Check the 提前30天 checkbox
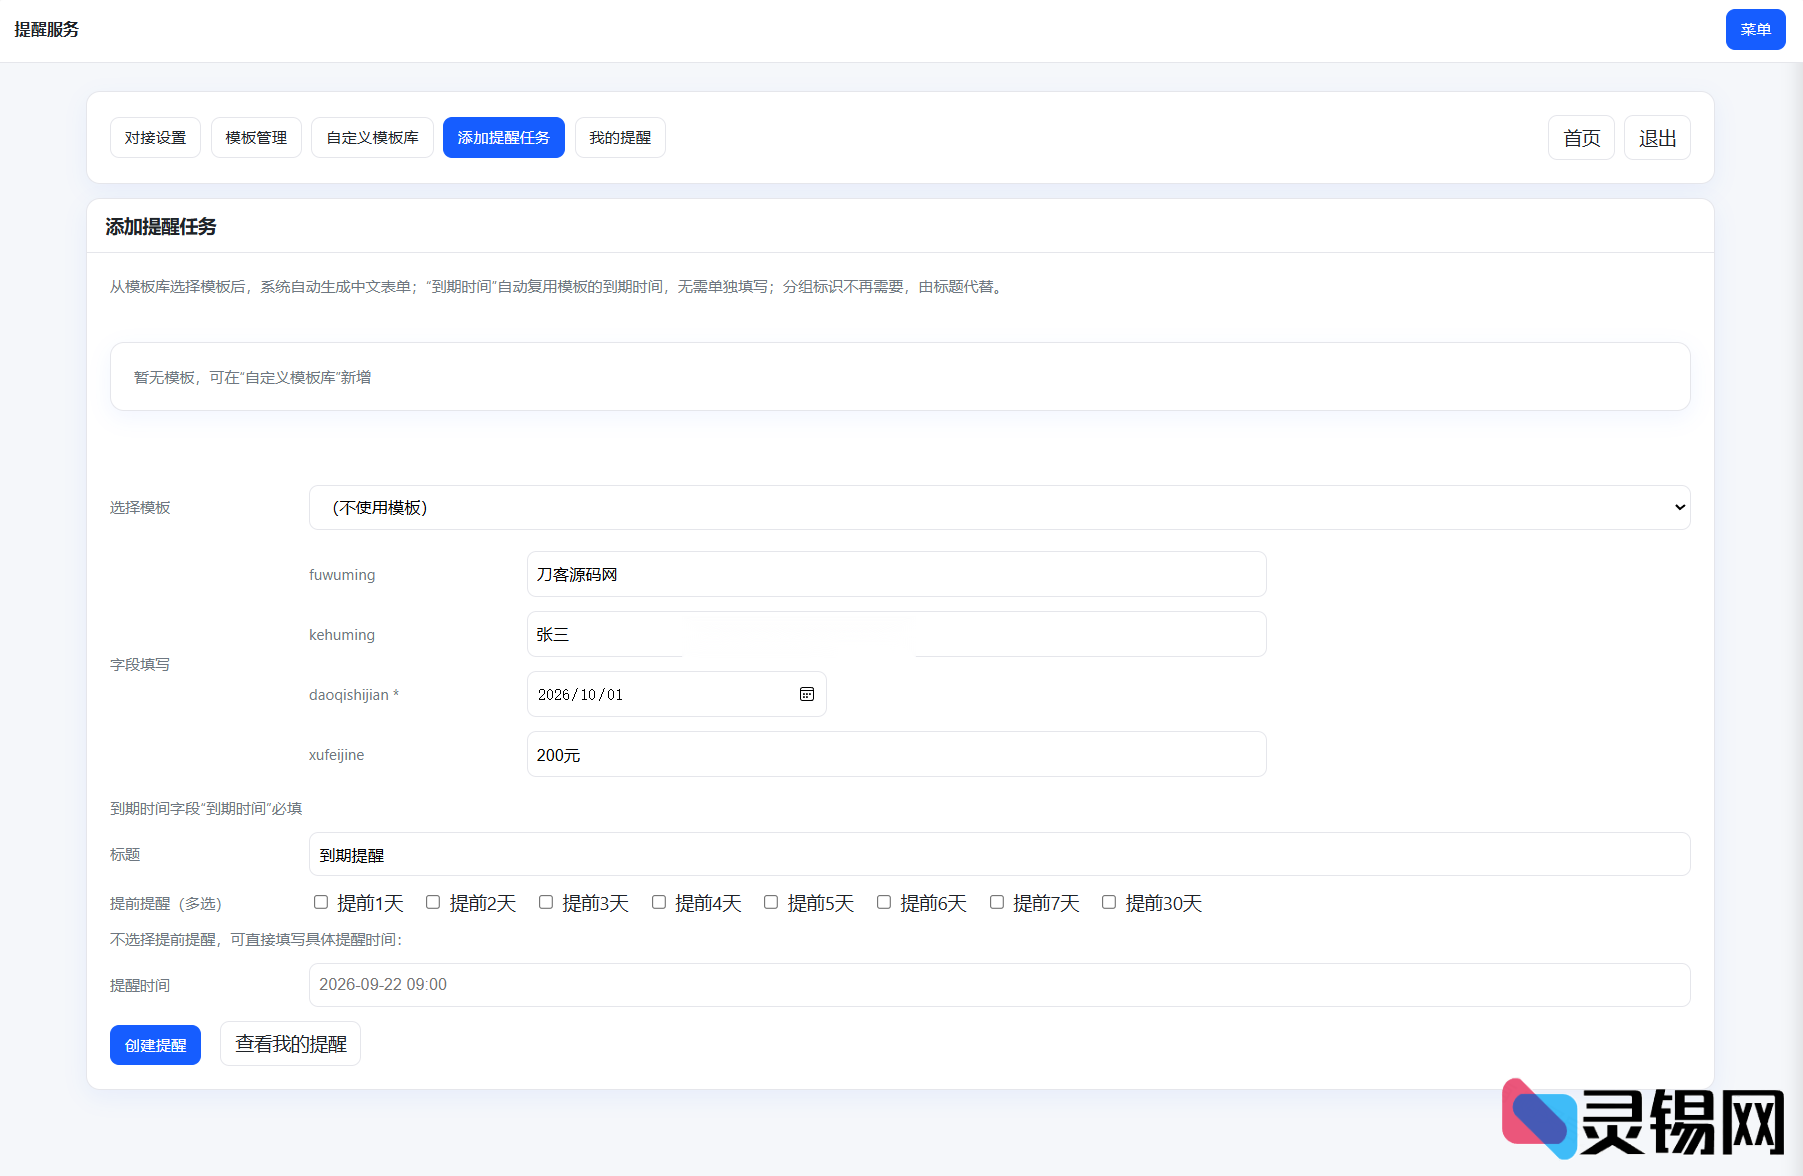 [1108, 902]
